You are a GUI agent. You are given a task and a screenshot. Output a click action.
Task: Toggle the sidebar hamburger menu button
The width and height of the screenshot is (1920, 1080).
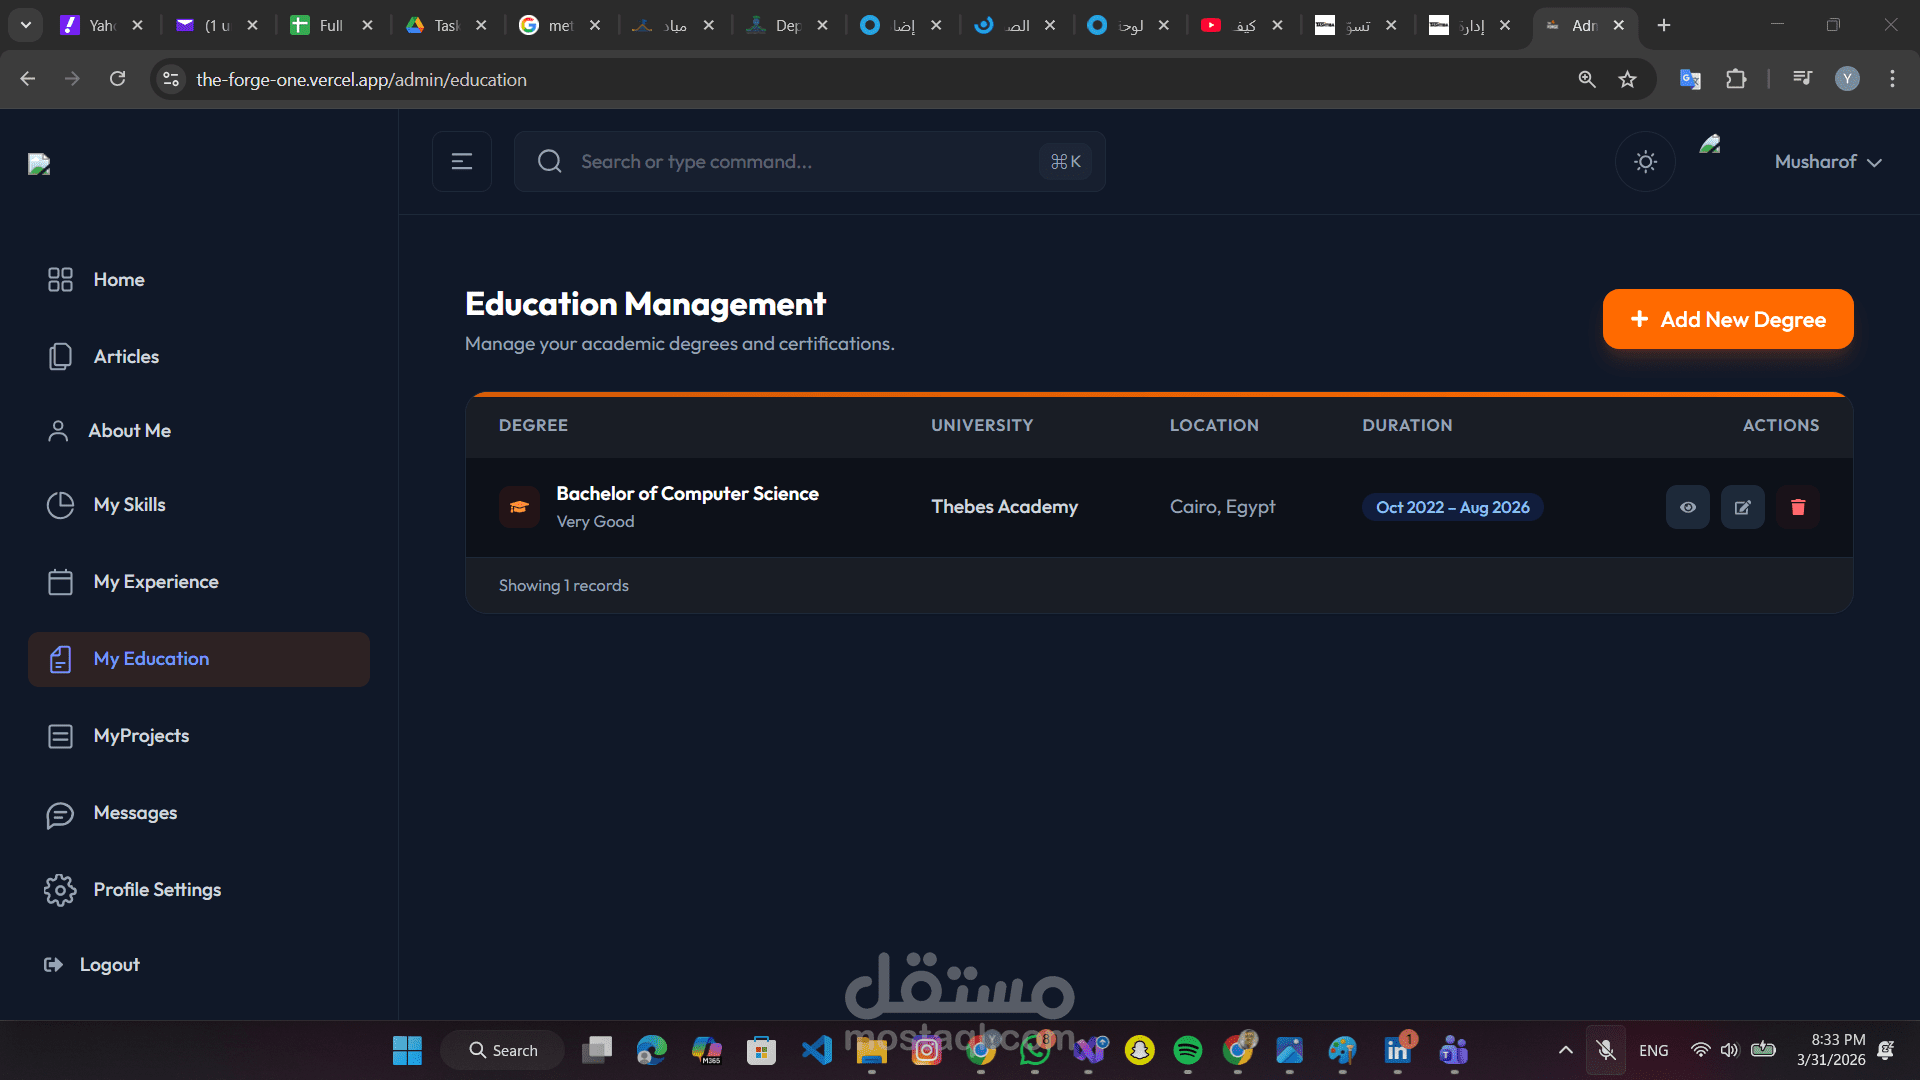pyautogui.click(x=461, y=161)
